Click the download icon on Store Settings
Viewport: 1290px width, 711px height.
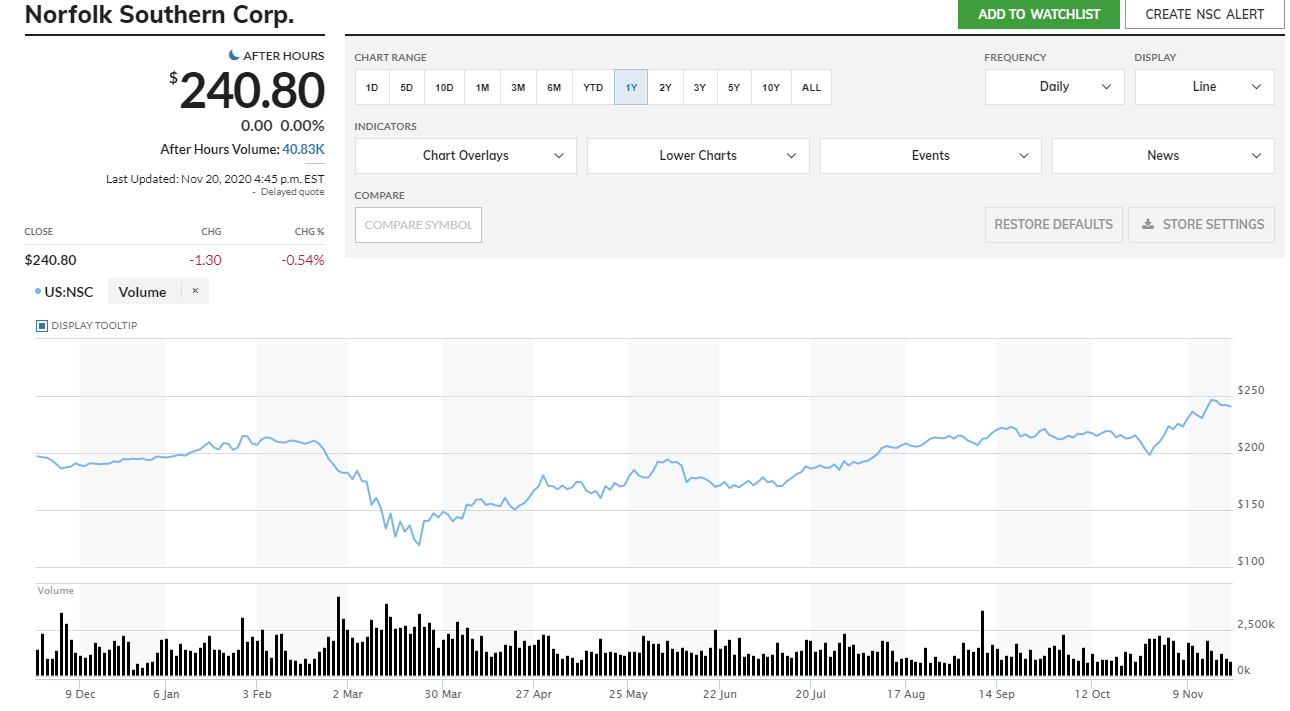click(1148, 224)
